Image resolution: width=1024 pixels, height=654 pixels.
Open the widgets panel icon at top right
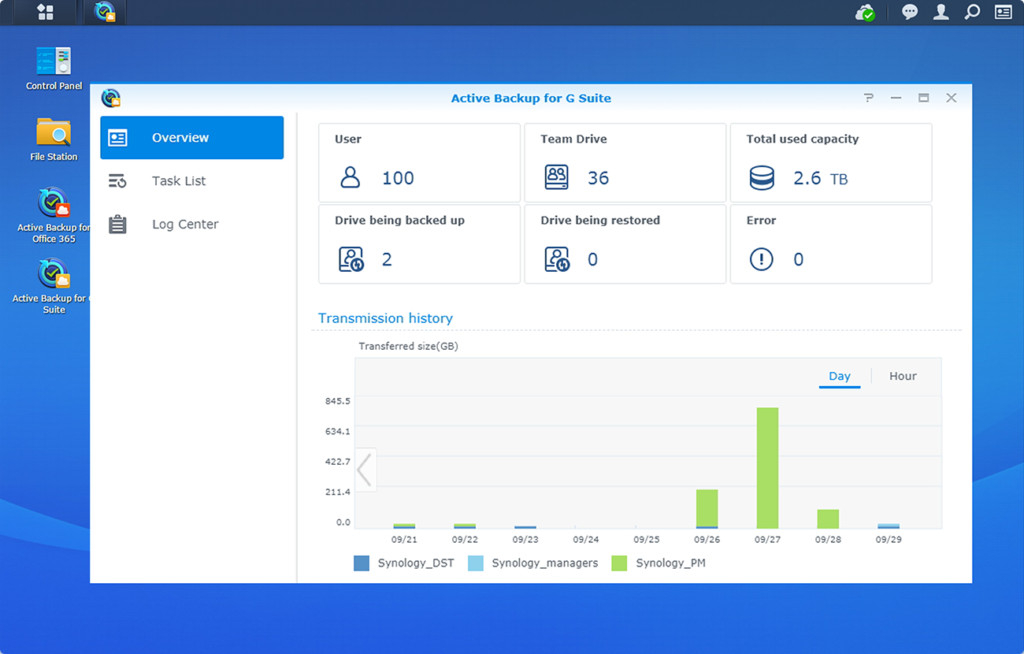click(x=1004, y=12)
